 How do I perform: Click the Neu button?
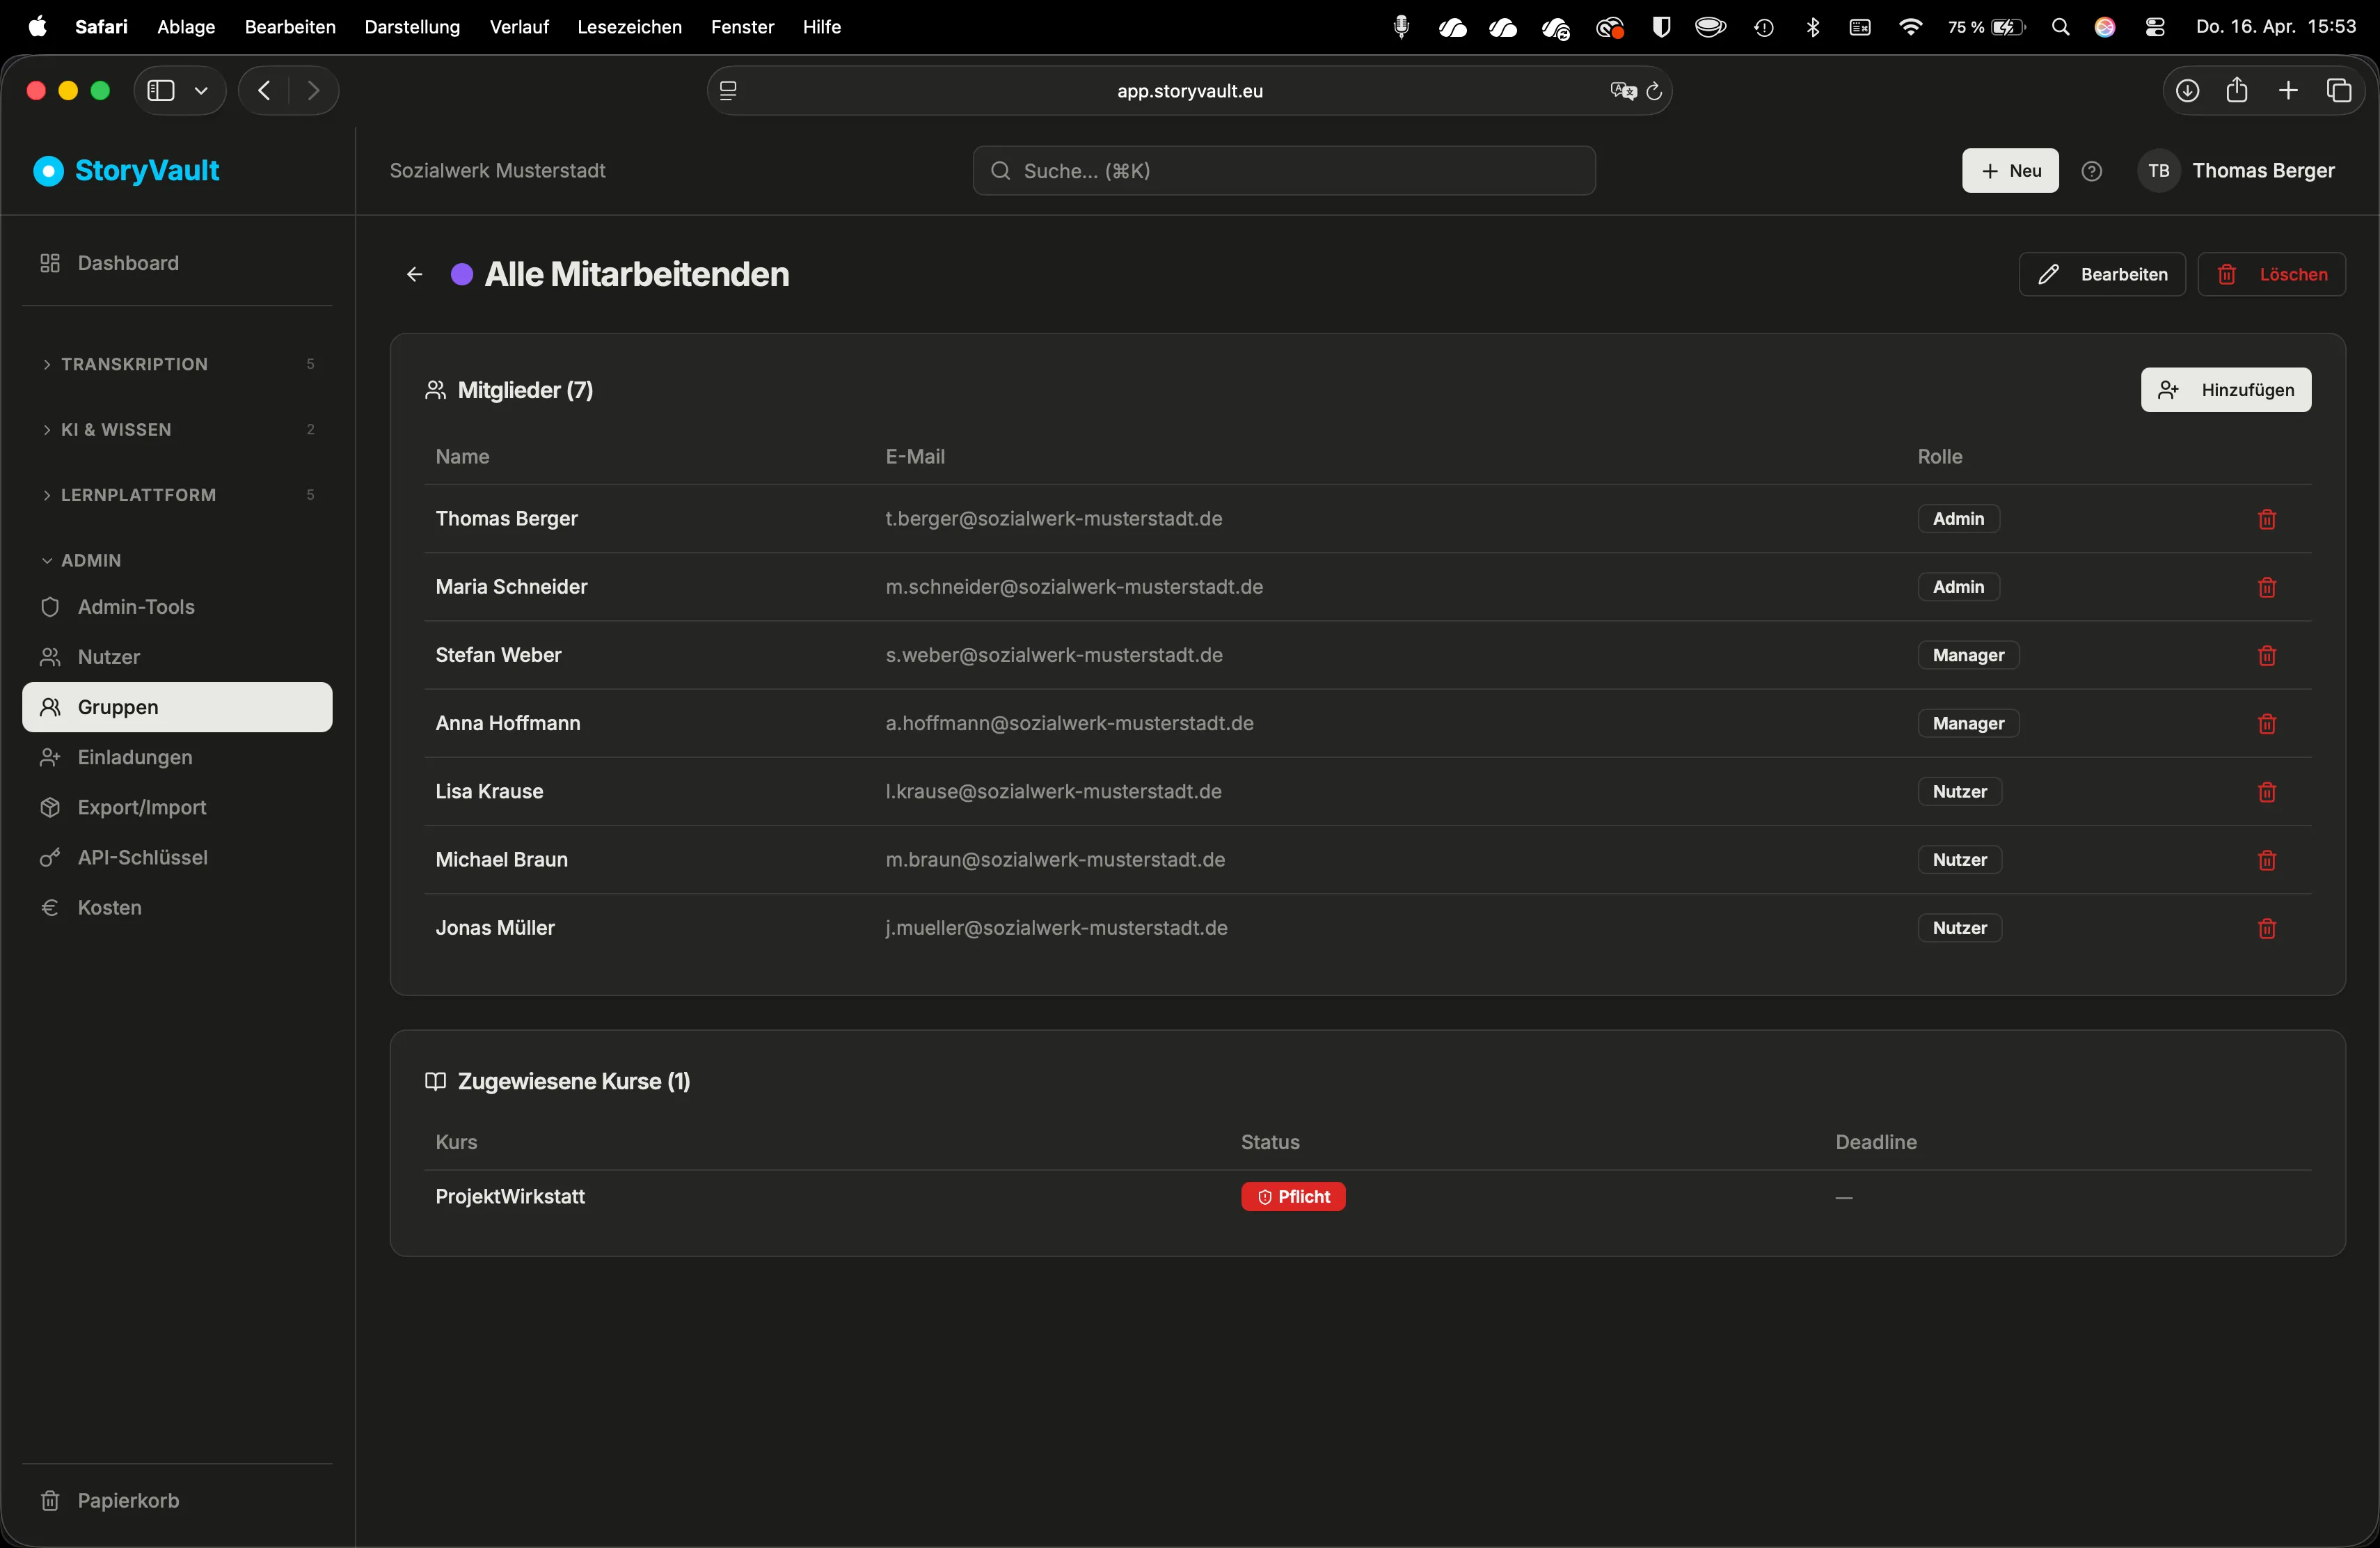point(2010,171)
